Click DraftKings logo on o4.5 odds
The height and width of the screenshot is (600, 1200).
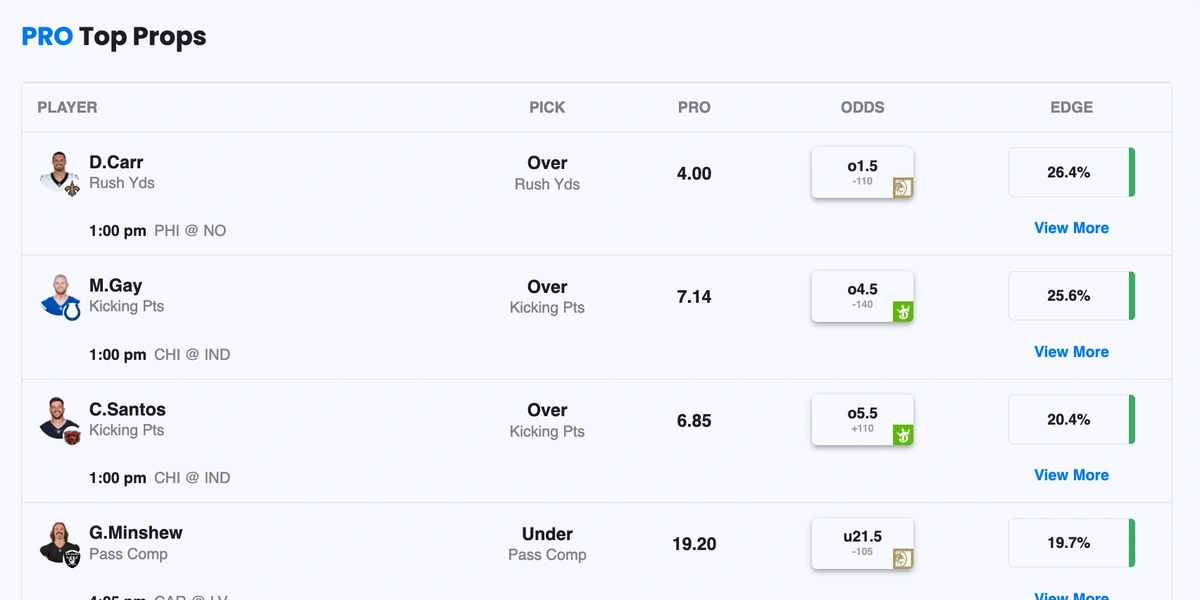coord(903,311)
